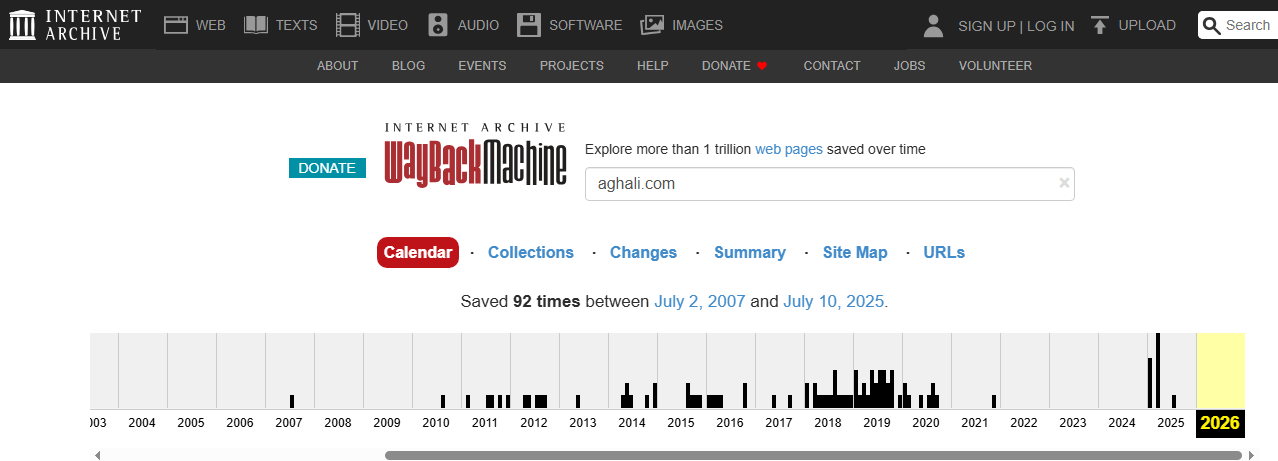Select year 2025 on the timeline

[1171, 422]
